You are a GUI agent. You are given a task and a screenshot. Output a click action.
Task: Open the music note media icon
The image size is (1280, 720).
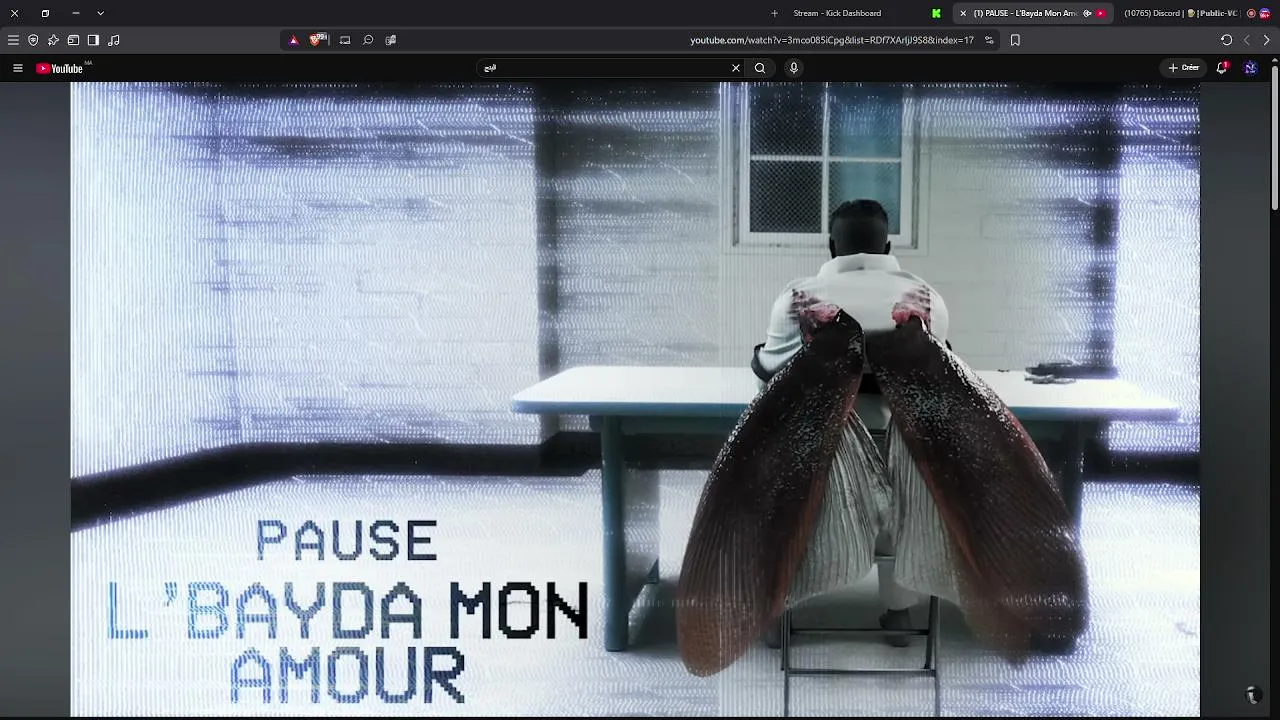(x=113, y=40)
